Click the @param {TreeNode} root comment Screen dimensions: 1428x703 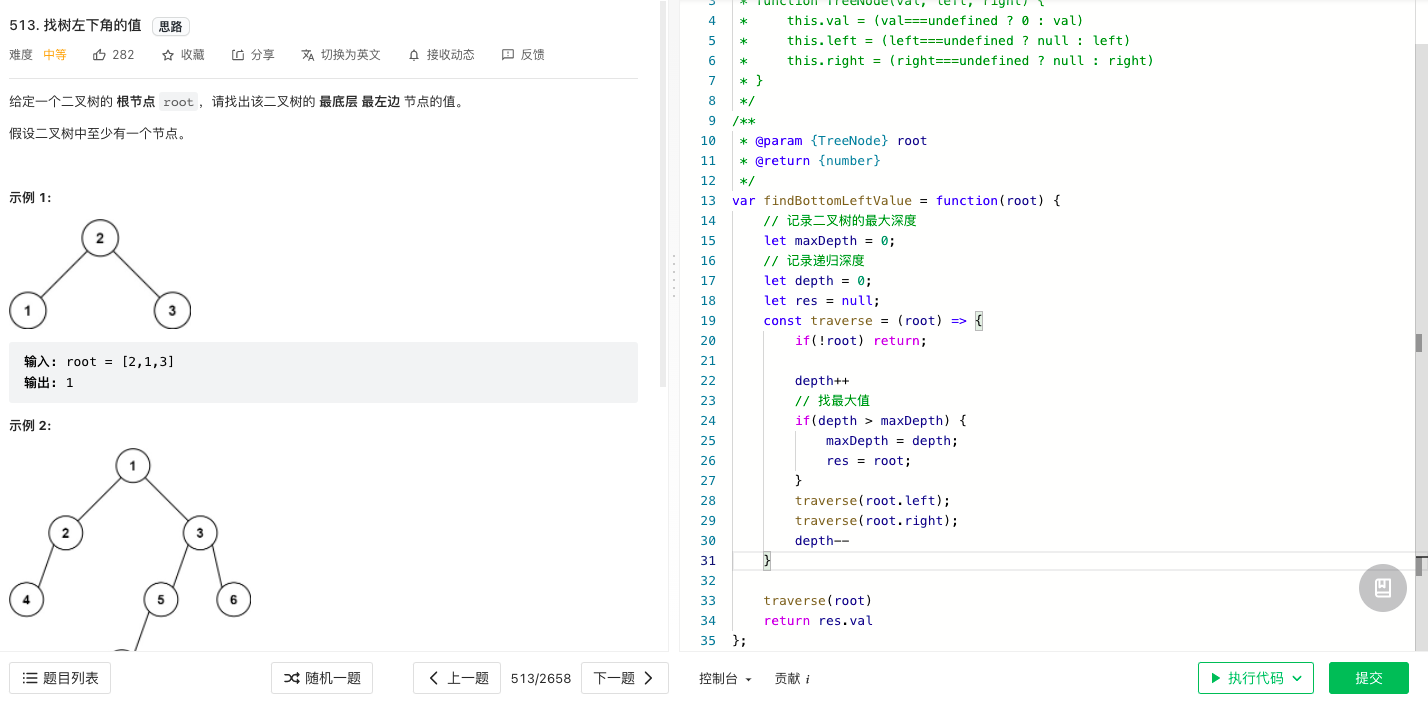[833, 140]
